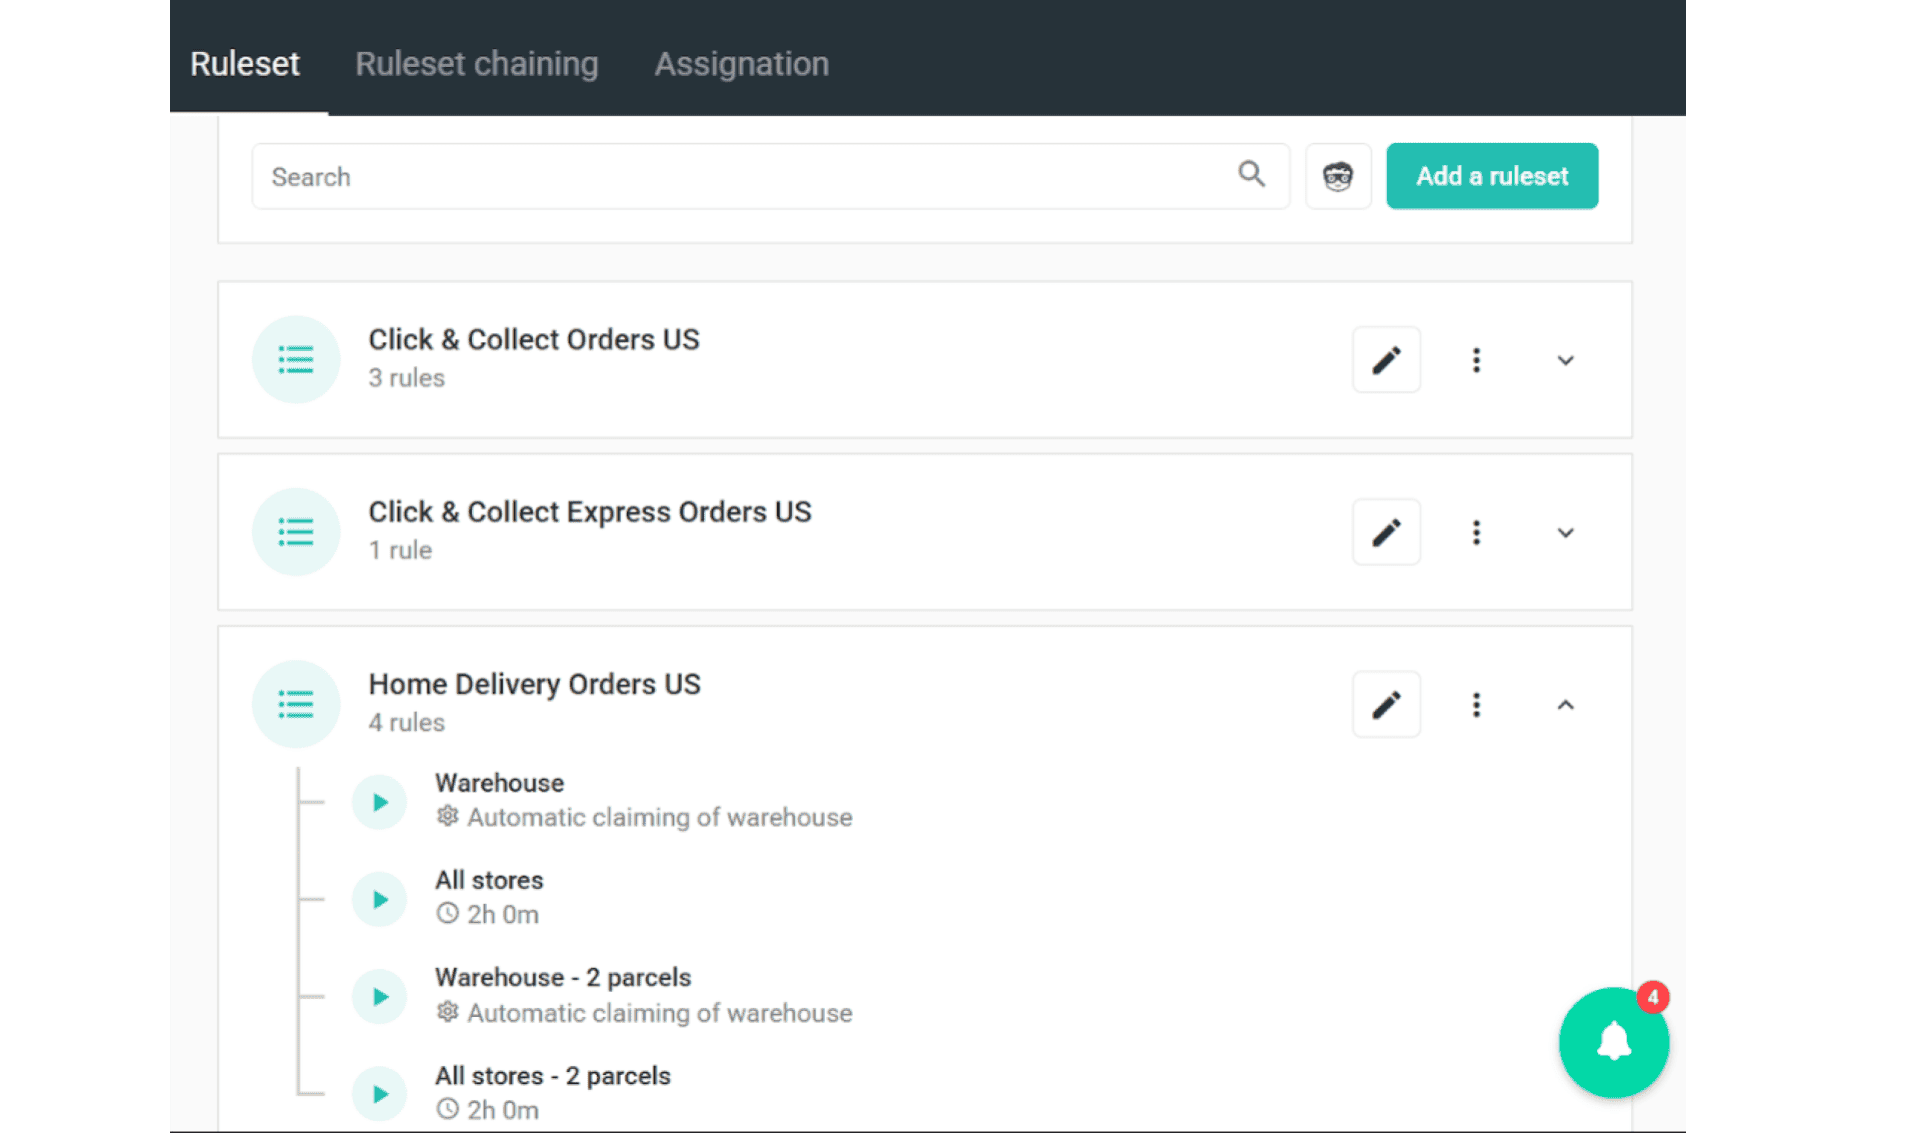Screen dimensions: 1918x1133
Task: Click the nerd-face glasses icon button
Action: [1337, 176]
